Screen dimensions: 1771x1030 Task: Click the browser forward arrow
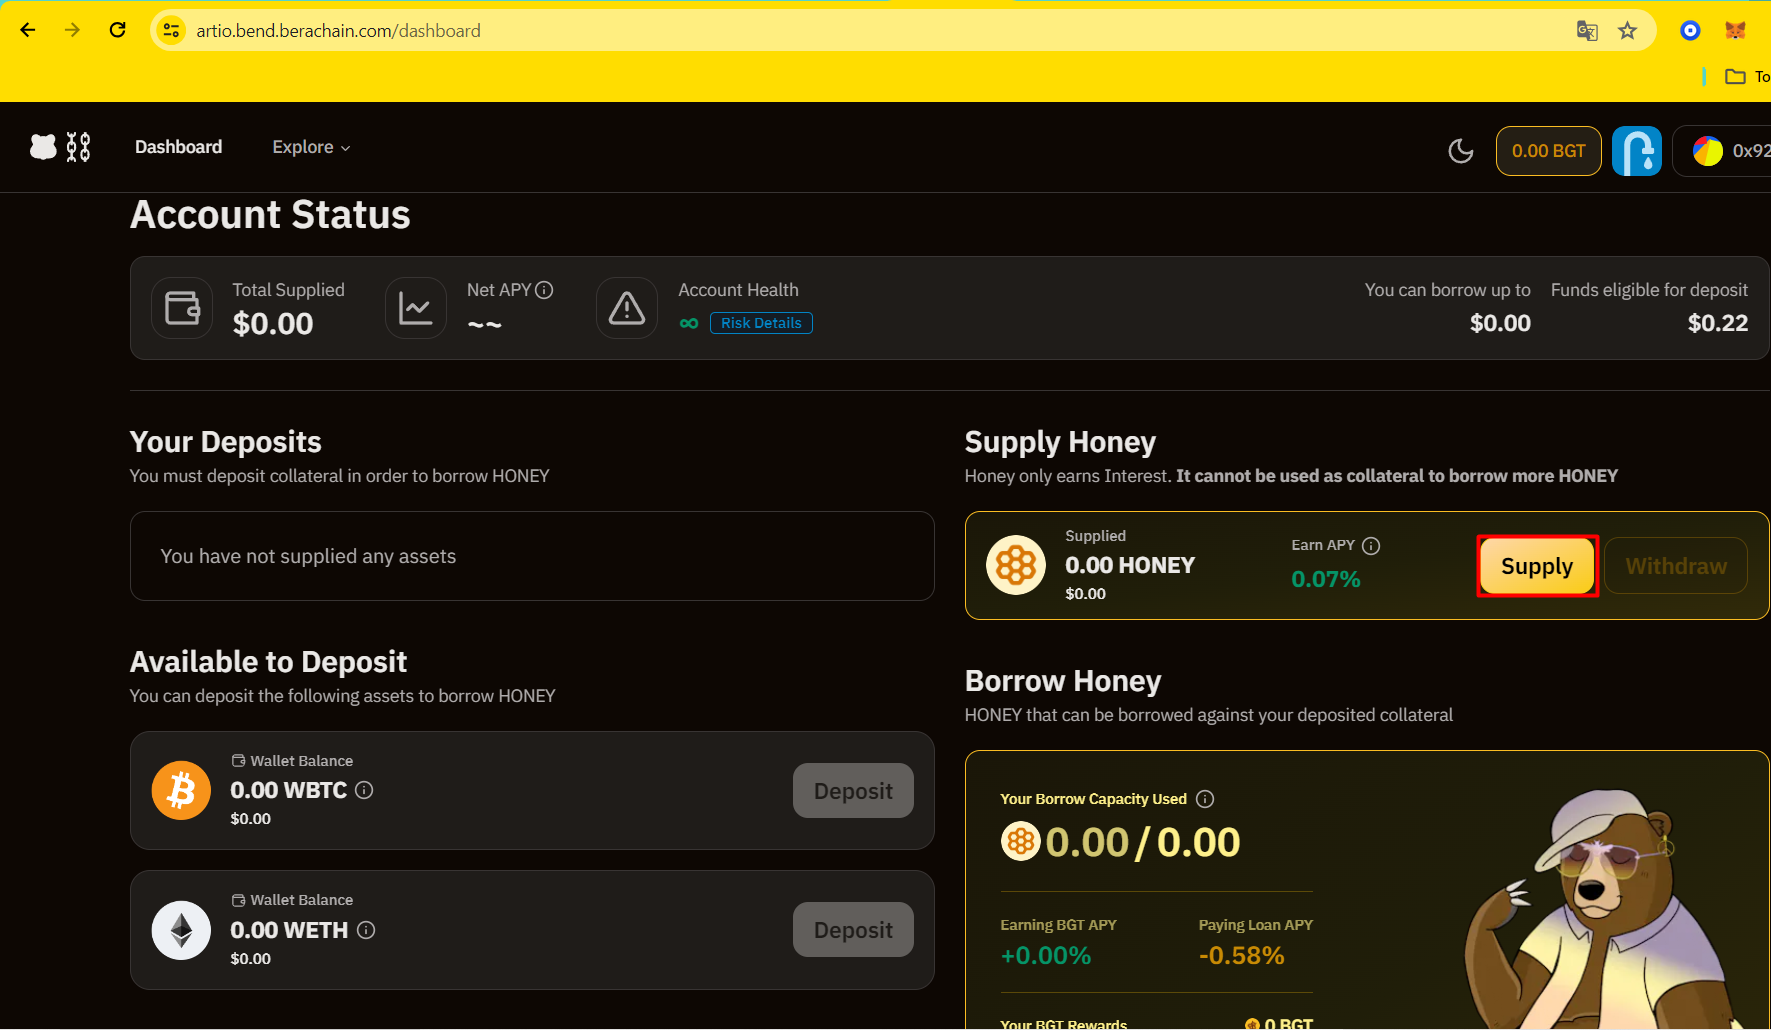(x=72, y=30)
